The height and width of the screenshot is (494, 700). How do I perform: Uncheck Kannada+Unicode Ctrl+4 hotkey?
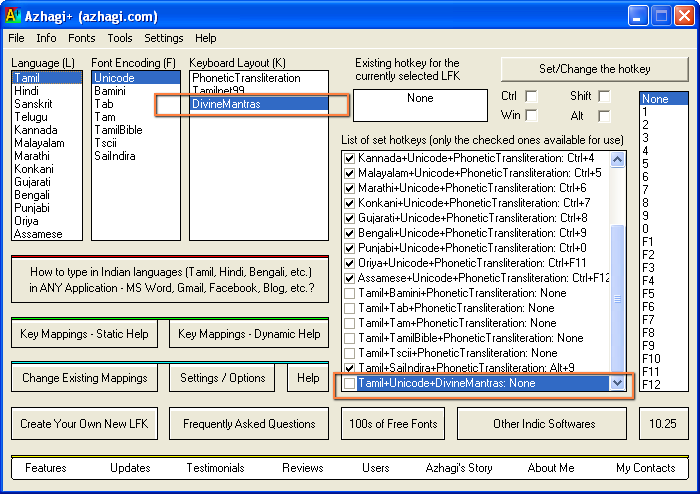pyautogui.click(x=350, y=158)
